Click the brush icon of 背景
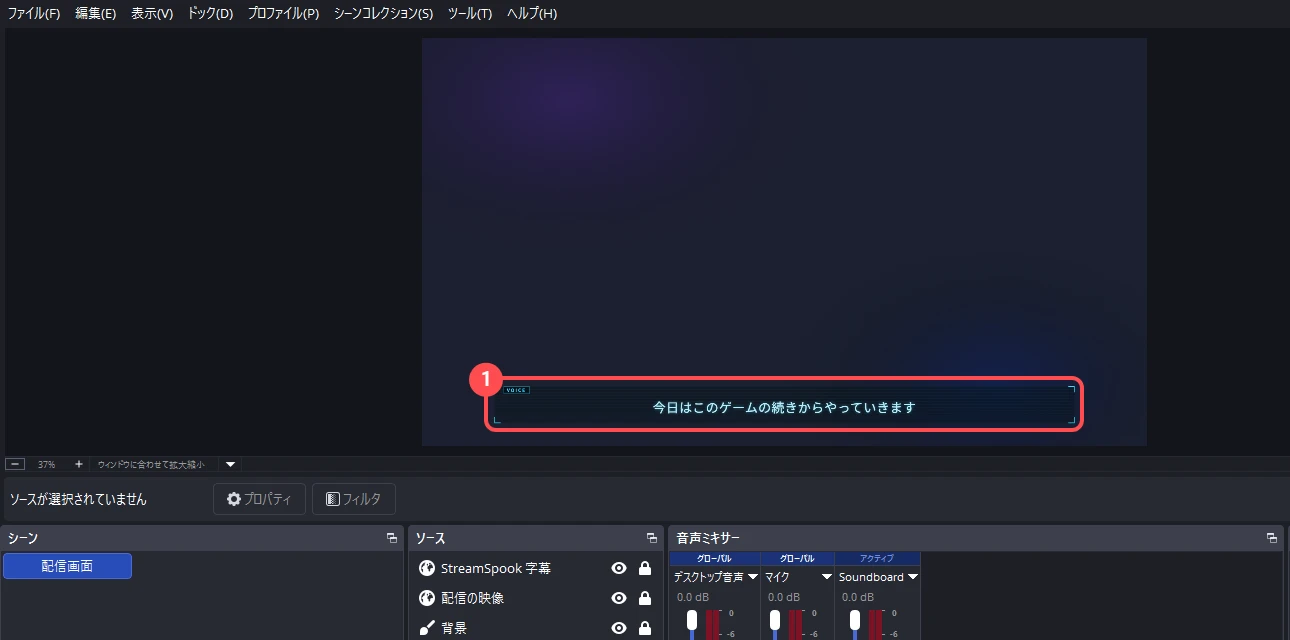 pyautogui.click(x=427, y=628)
